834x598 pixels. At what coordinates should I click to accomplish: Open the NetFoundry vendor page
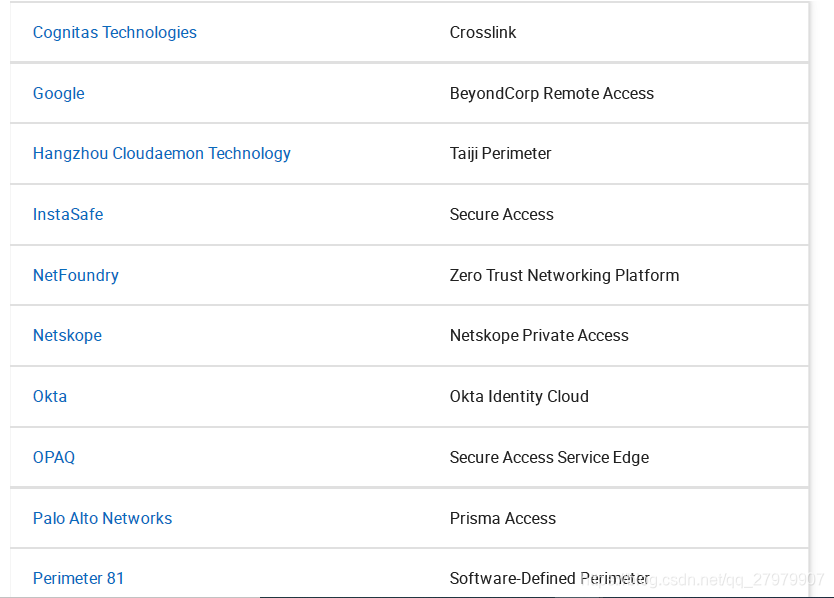(x=76, y=275)
